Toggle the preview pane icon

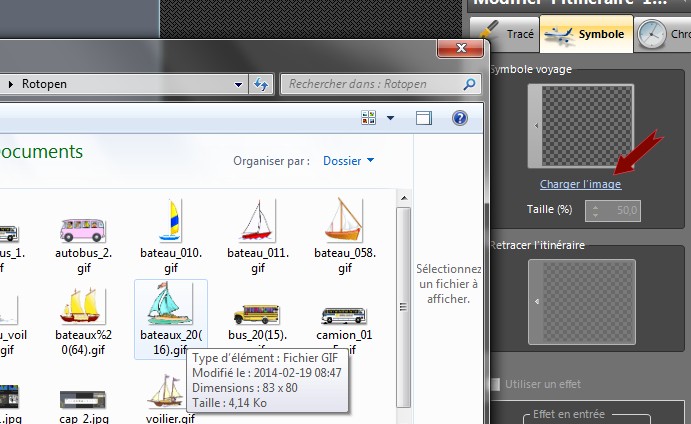pyautogui.click(x=424, y=118)
